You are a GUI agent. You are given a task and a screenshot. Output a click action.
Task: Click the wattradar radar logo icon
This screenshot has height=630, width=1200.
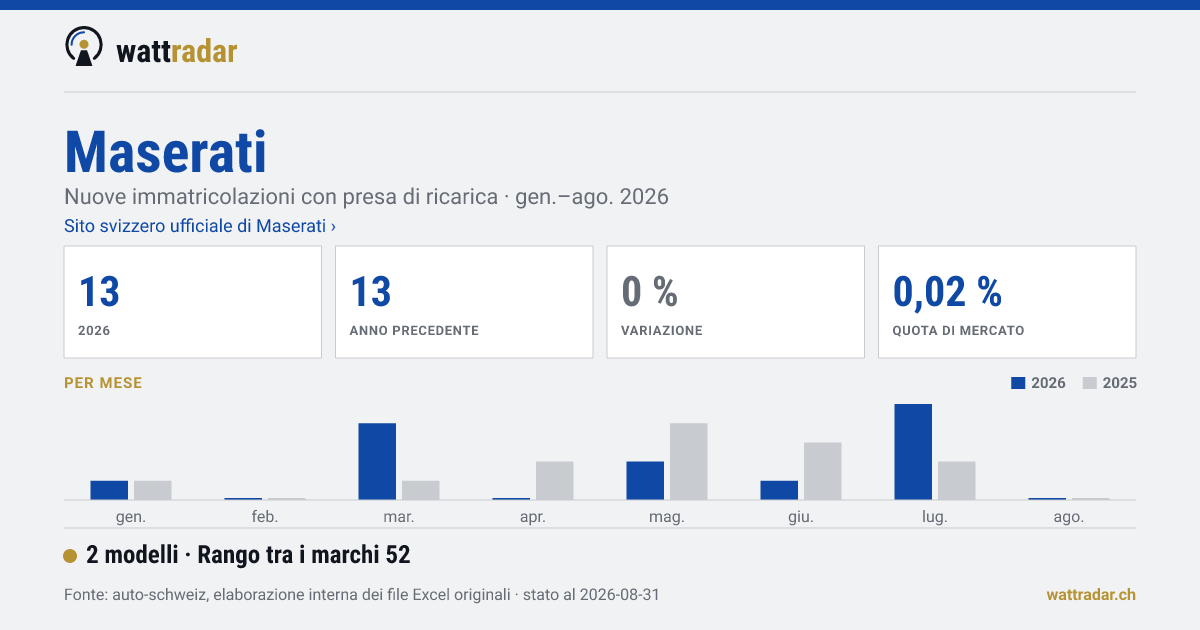click(83, 46)
